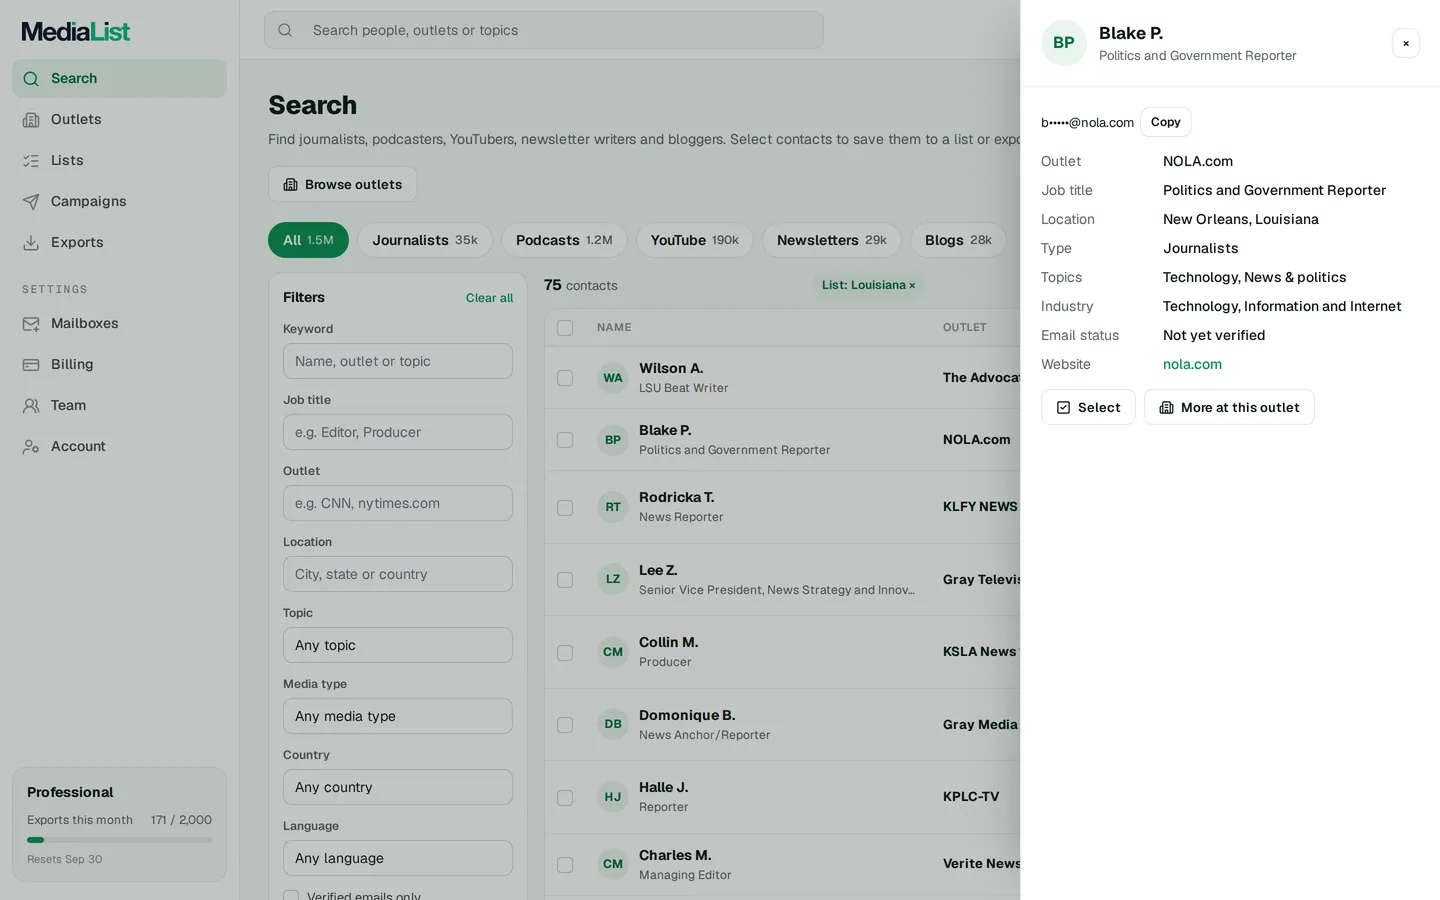Image resolution: width=1440 pixels, height=900 pixels.
Task: Click the RT avatar for Rodricka T.
Action: 613,507
